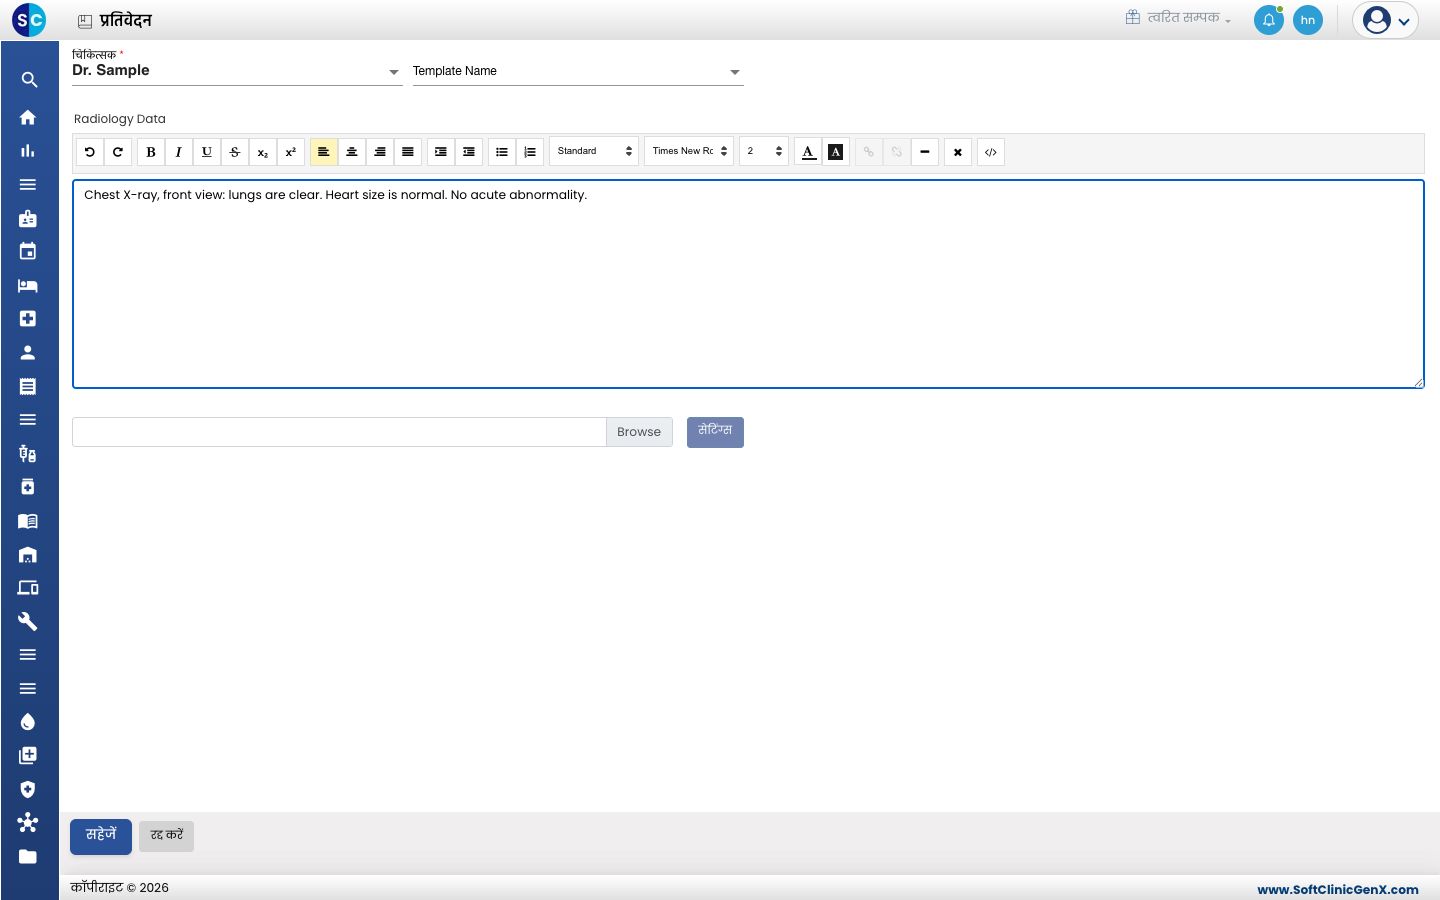Viewport: 1440px width, 900px height.
Task: Click the notification bell icon
Action: [1269, 20]
